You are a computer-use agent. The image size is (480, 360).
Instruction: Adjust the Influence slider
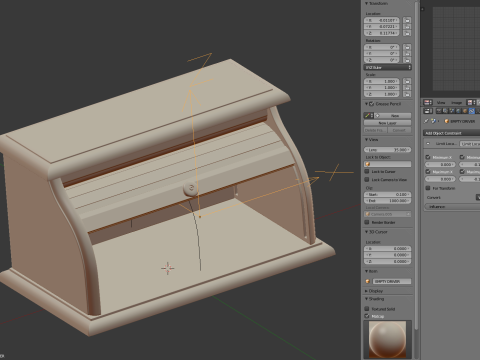coord(452,207)
